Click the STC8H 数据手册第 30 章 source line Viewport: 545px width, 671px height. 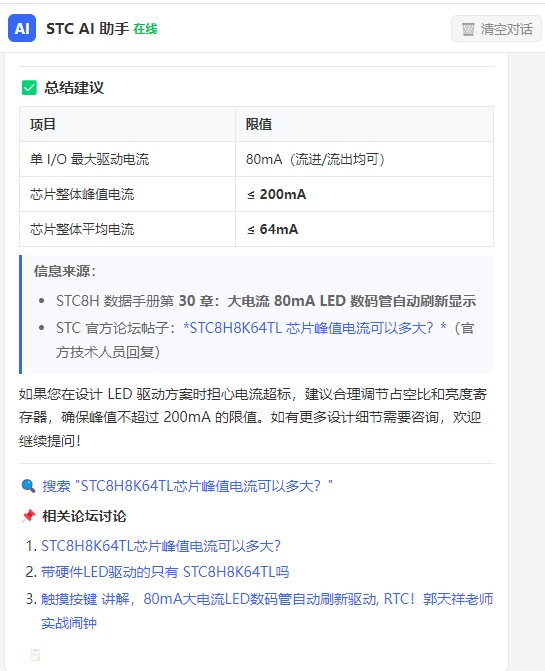pos(266,301)
